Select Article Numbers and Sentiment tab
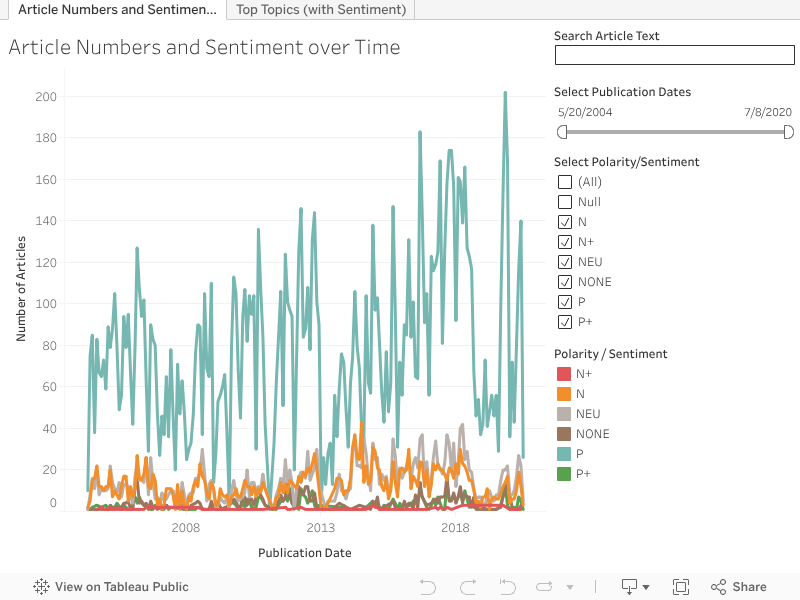 pos(116,10)
